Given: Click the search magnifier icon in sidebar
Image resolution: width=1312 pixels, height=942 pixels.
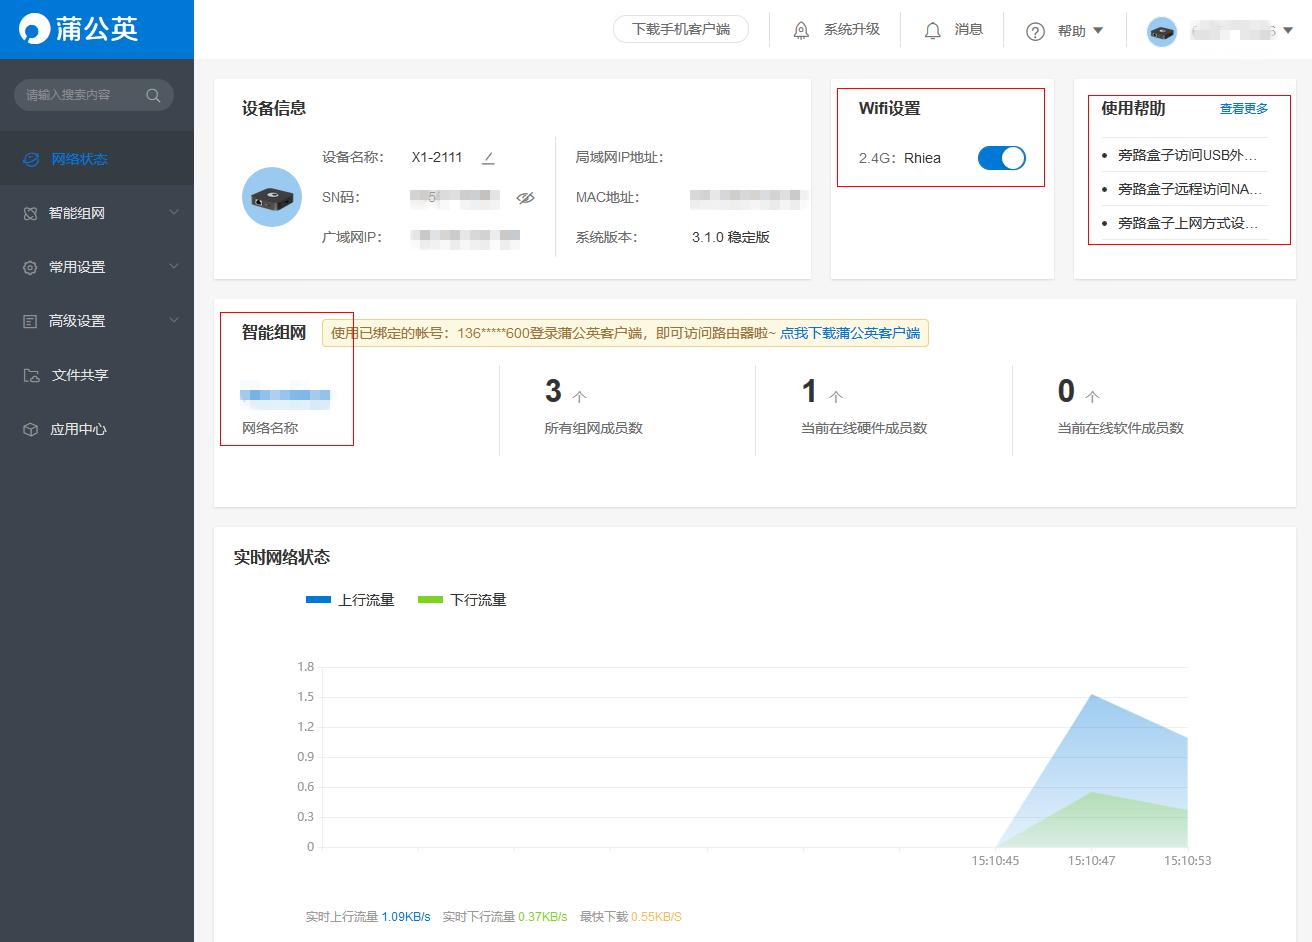Looking at the screenshot, I should click(153, 95).
